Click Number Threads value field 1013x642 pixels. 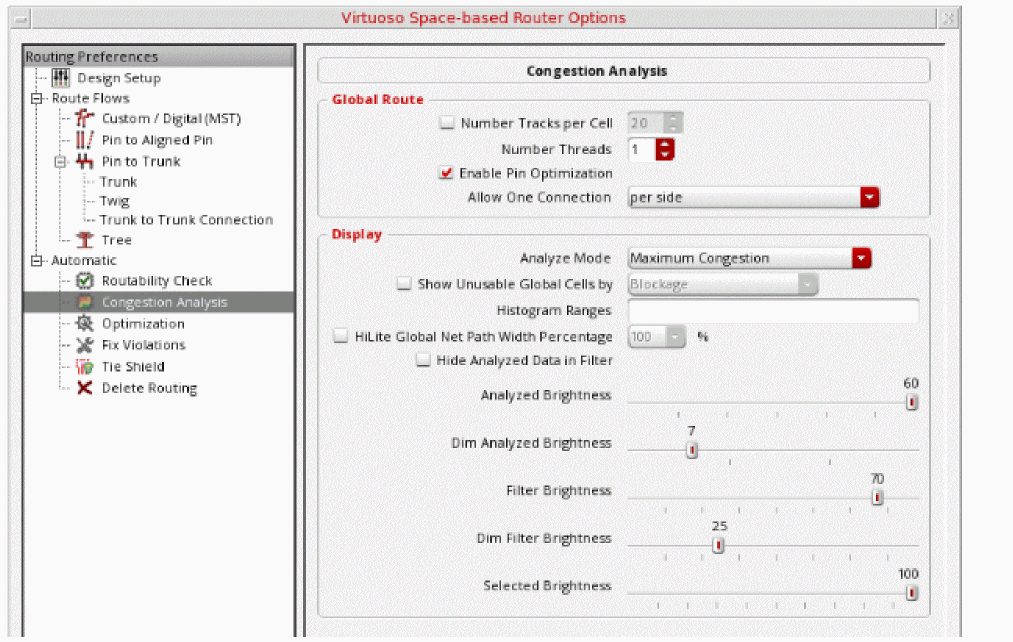tap(642, 150)
